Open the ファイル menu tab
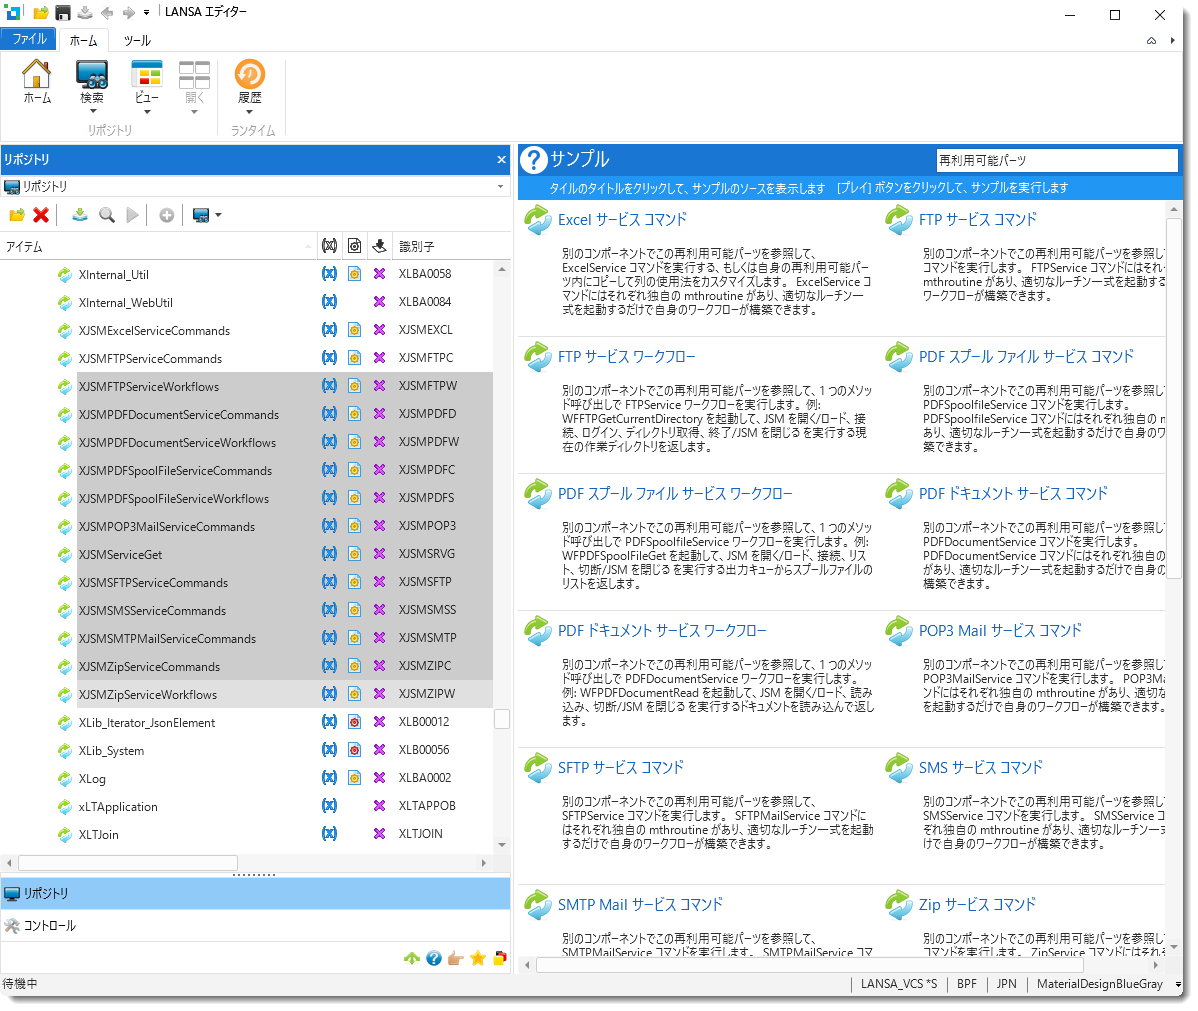1198x1011 pixels. 29,39
